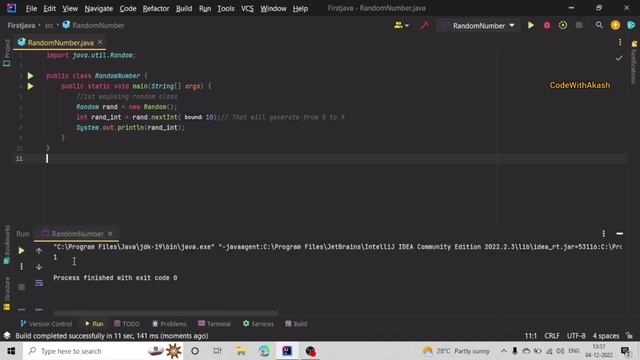Click the gray stop button in top toolbar
Image resolution: width=640 pixels, height=360 pixels.
579,25
